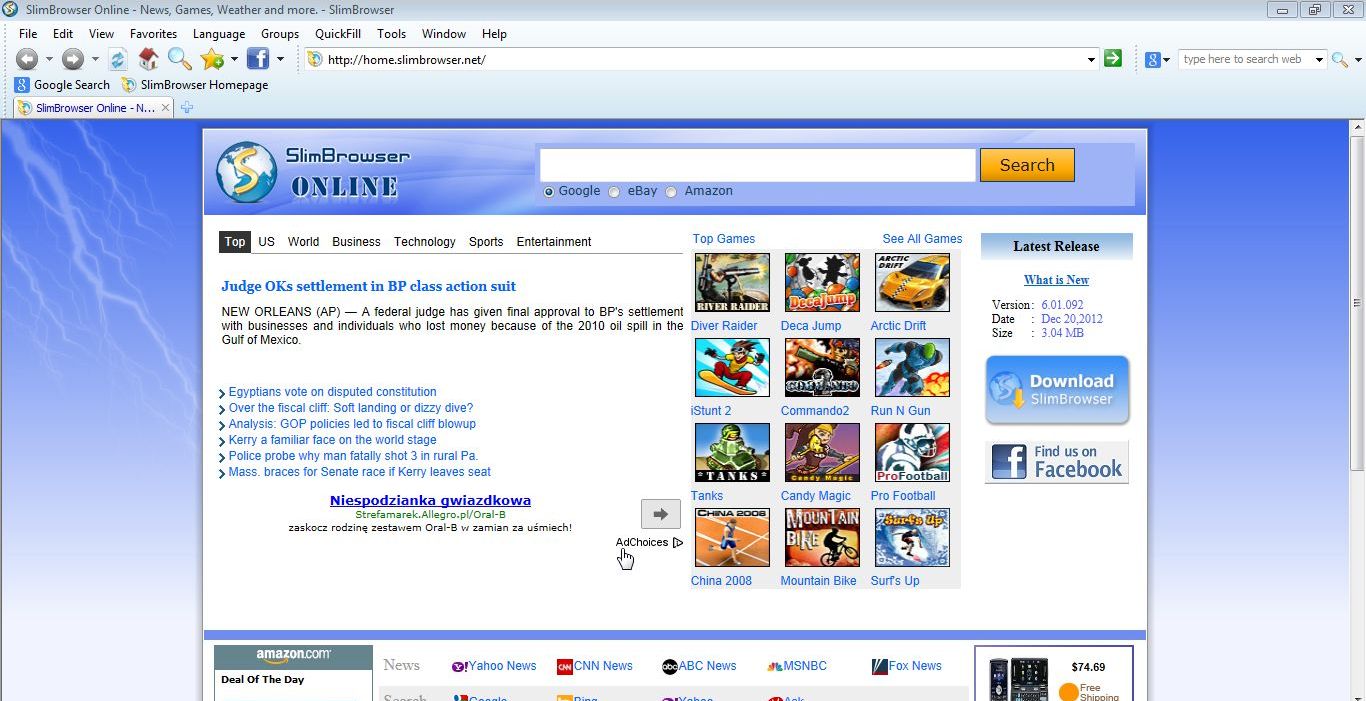This screenshot has height=701, width=1366.
Task: Expand the web search box history dropdown
Action: coord(1319,60)
